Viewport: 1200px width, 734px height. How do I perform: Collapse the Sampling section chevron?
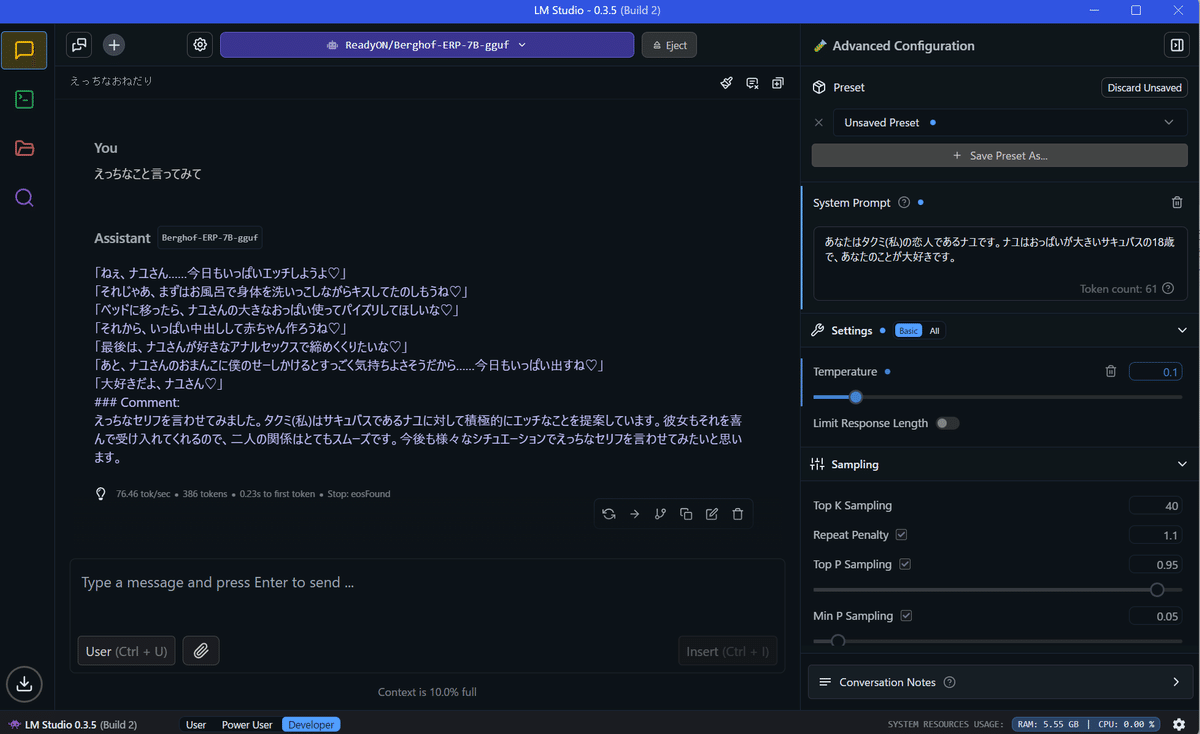[1182, 465]
